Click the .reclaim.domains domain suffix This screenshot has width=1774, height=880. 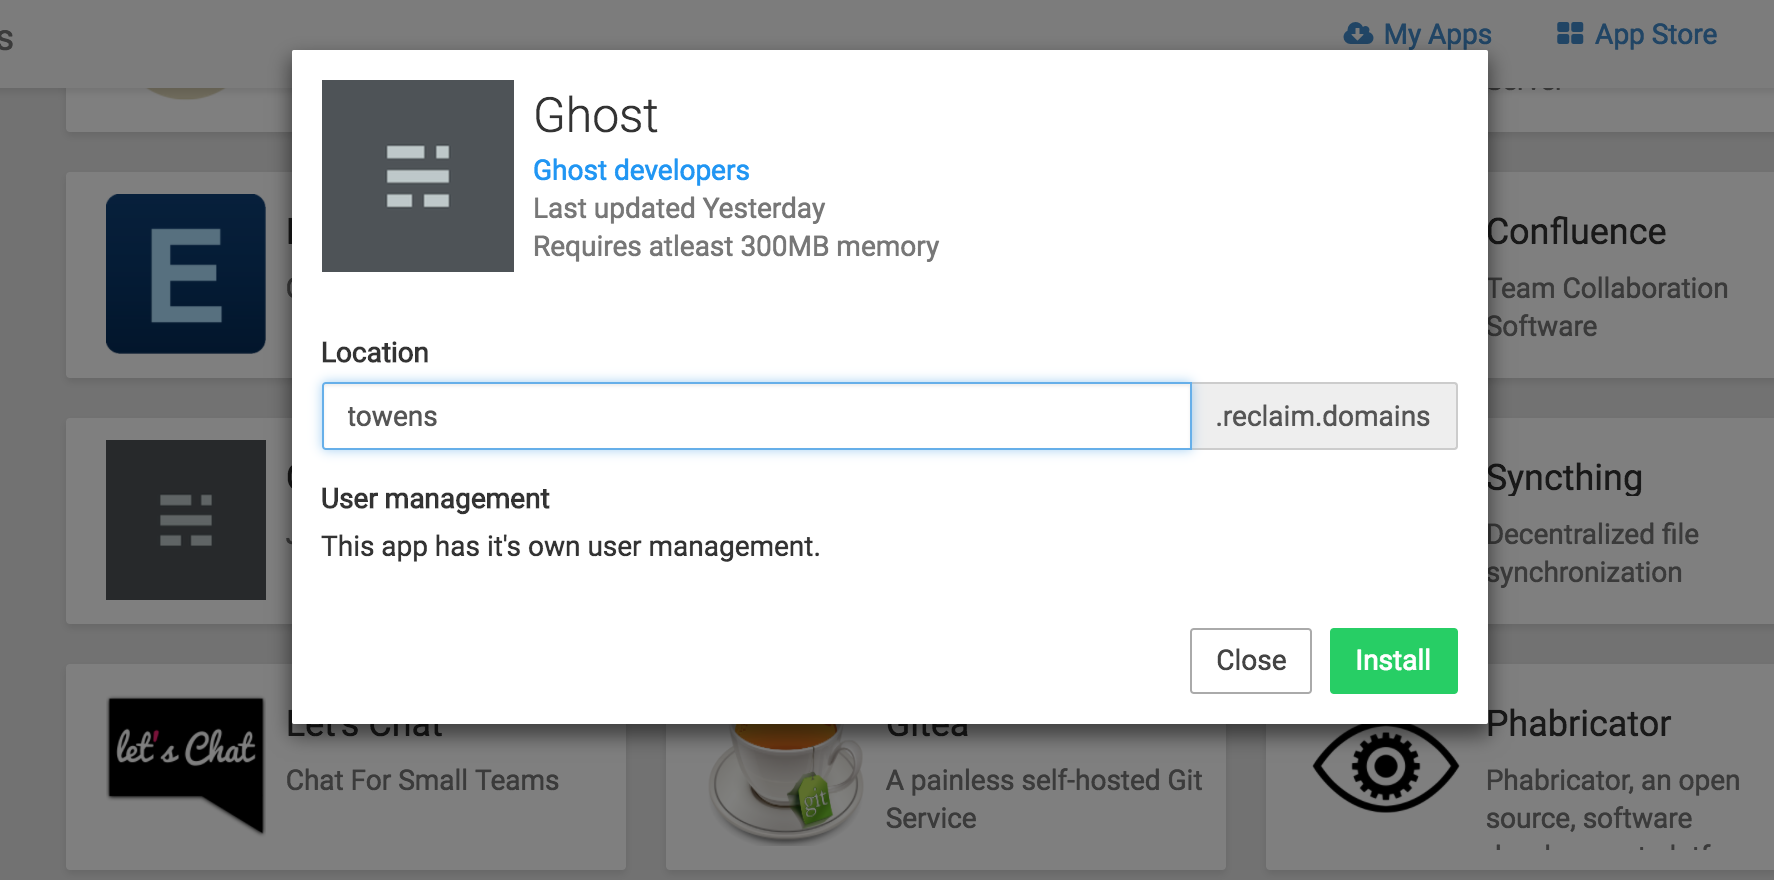[x=1324, y=416]
